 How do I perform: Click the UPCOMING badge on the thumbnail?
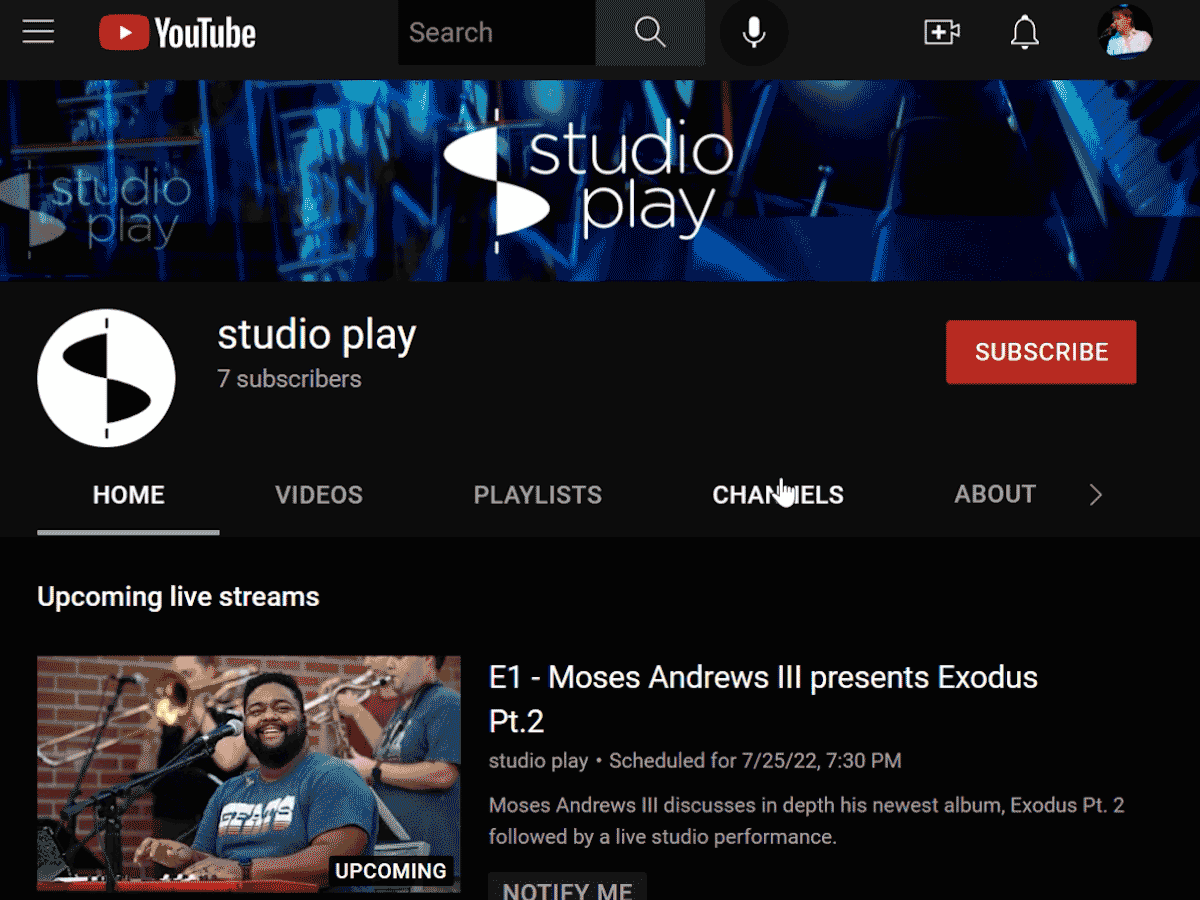point(391,871)
